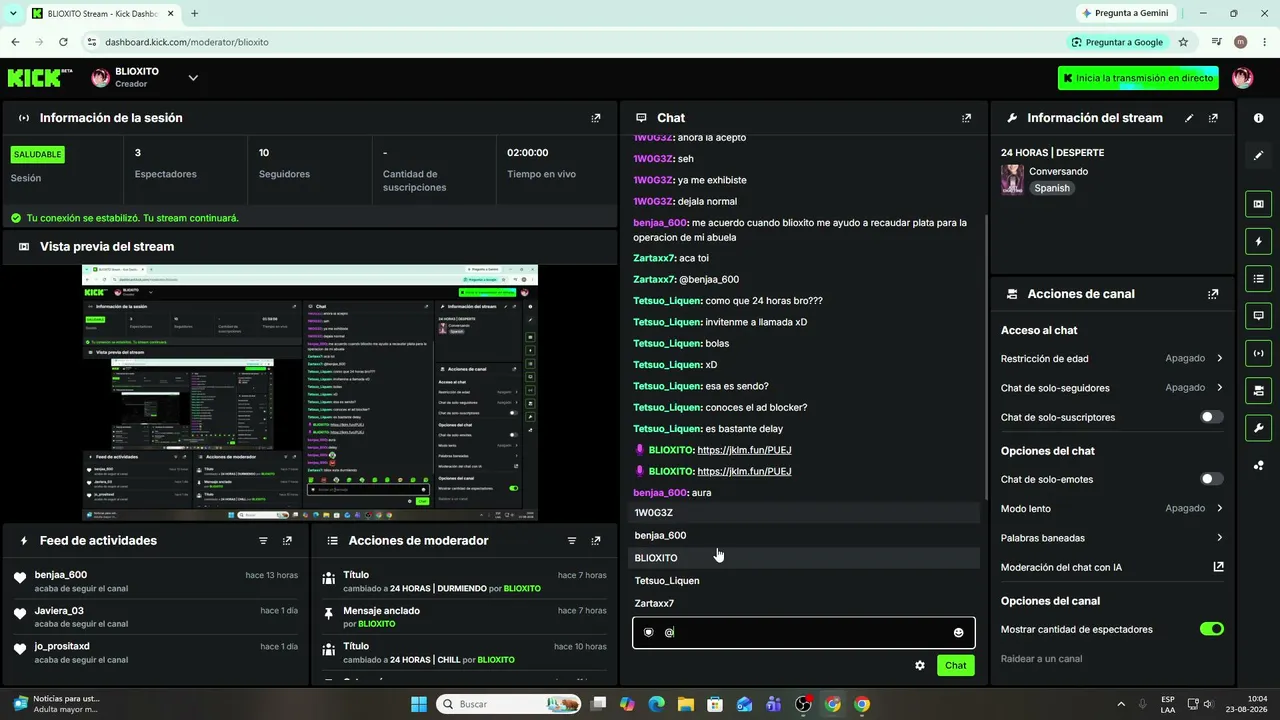
Task: Open the first jklm.fun/PUEJ link in chat
Action: point(744,450)
